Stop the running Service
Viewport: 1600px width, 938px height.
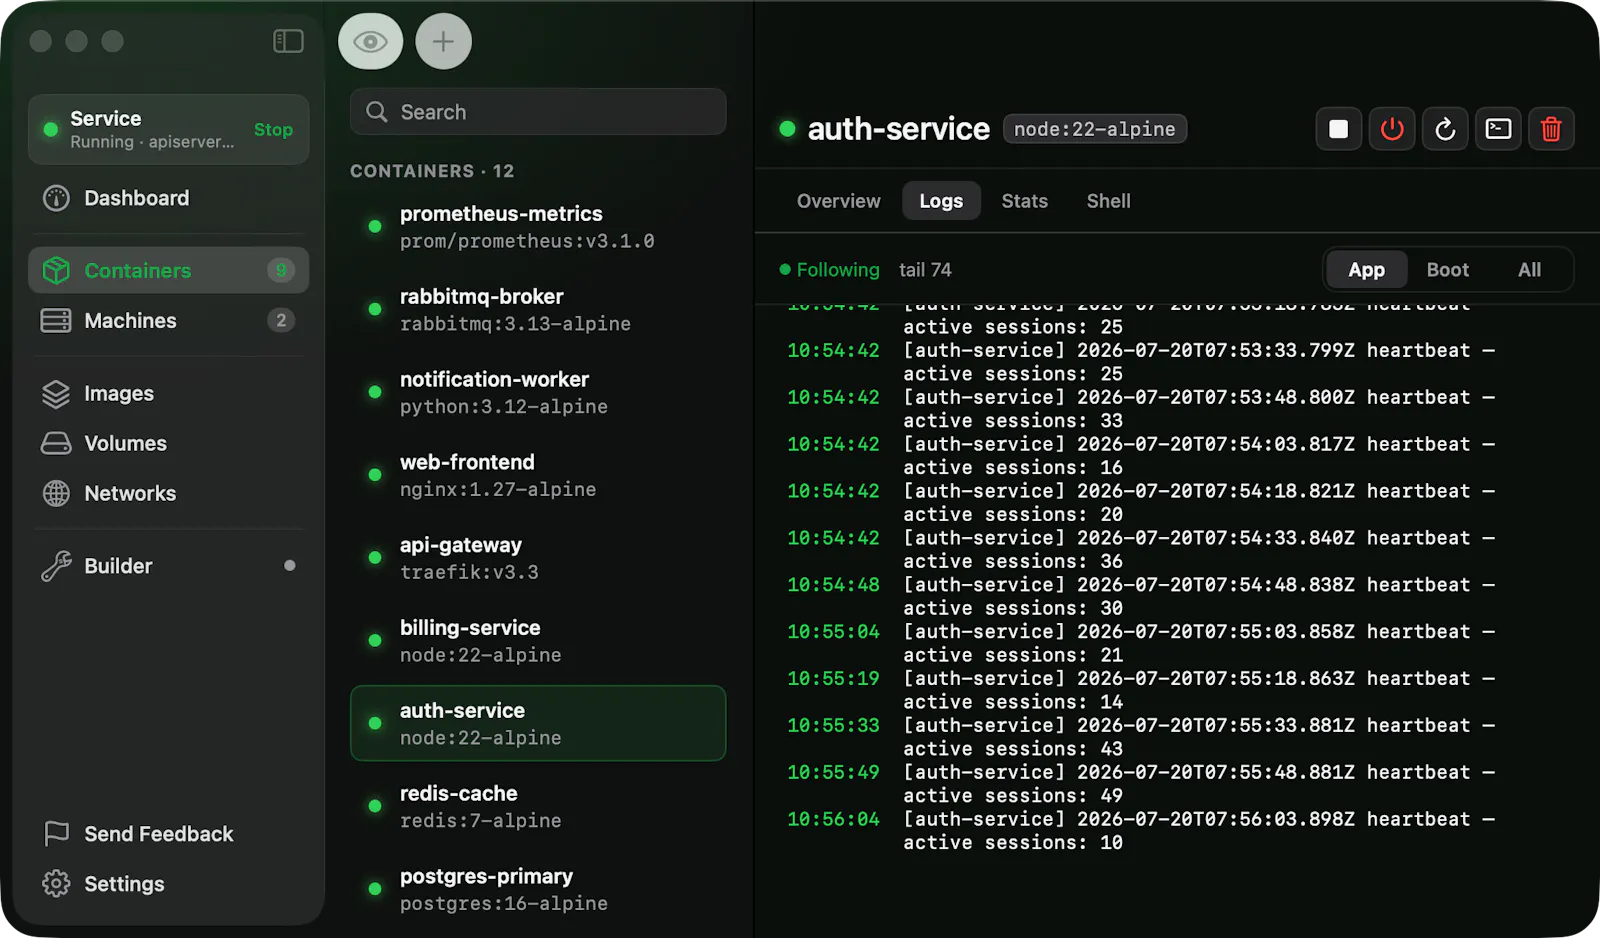[x=273, y=129]
